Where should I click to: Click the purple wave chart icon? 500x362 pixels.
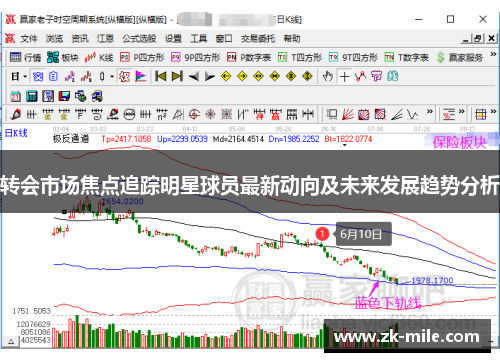coord(70,77)
